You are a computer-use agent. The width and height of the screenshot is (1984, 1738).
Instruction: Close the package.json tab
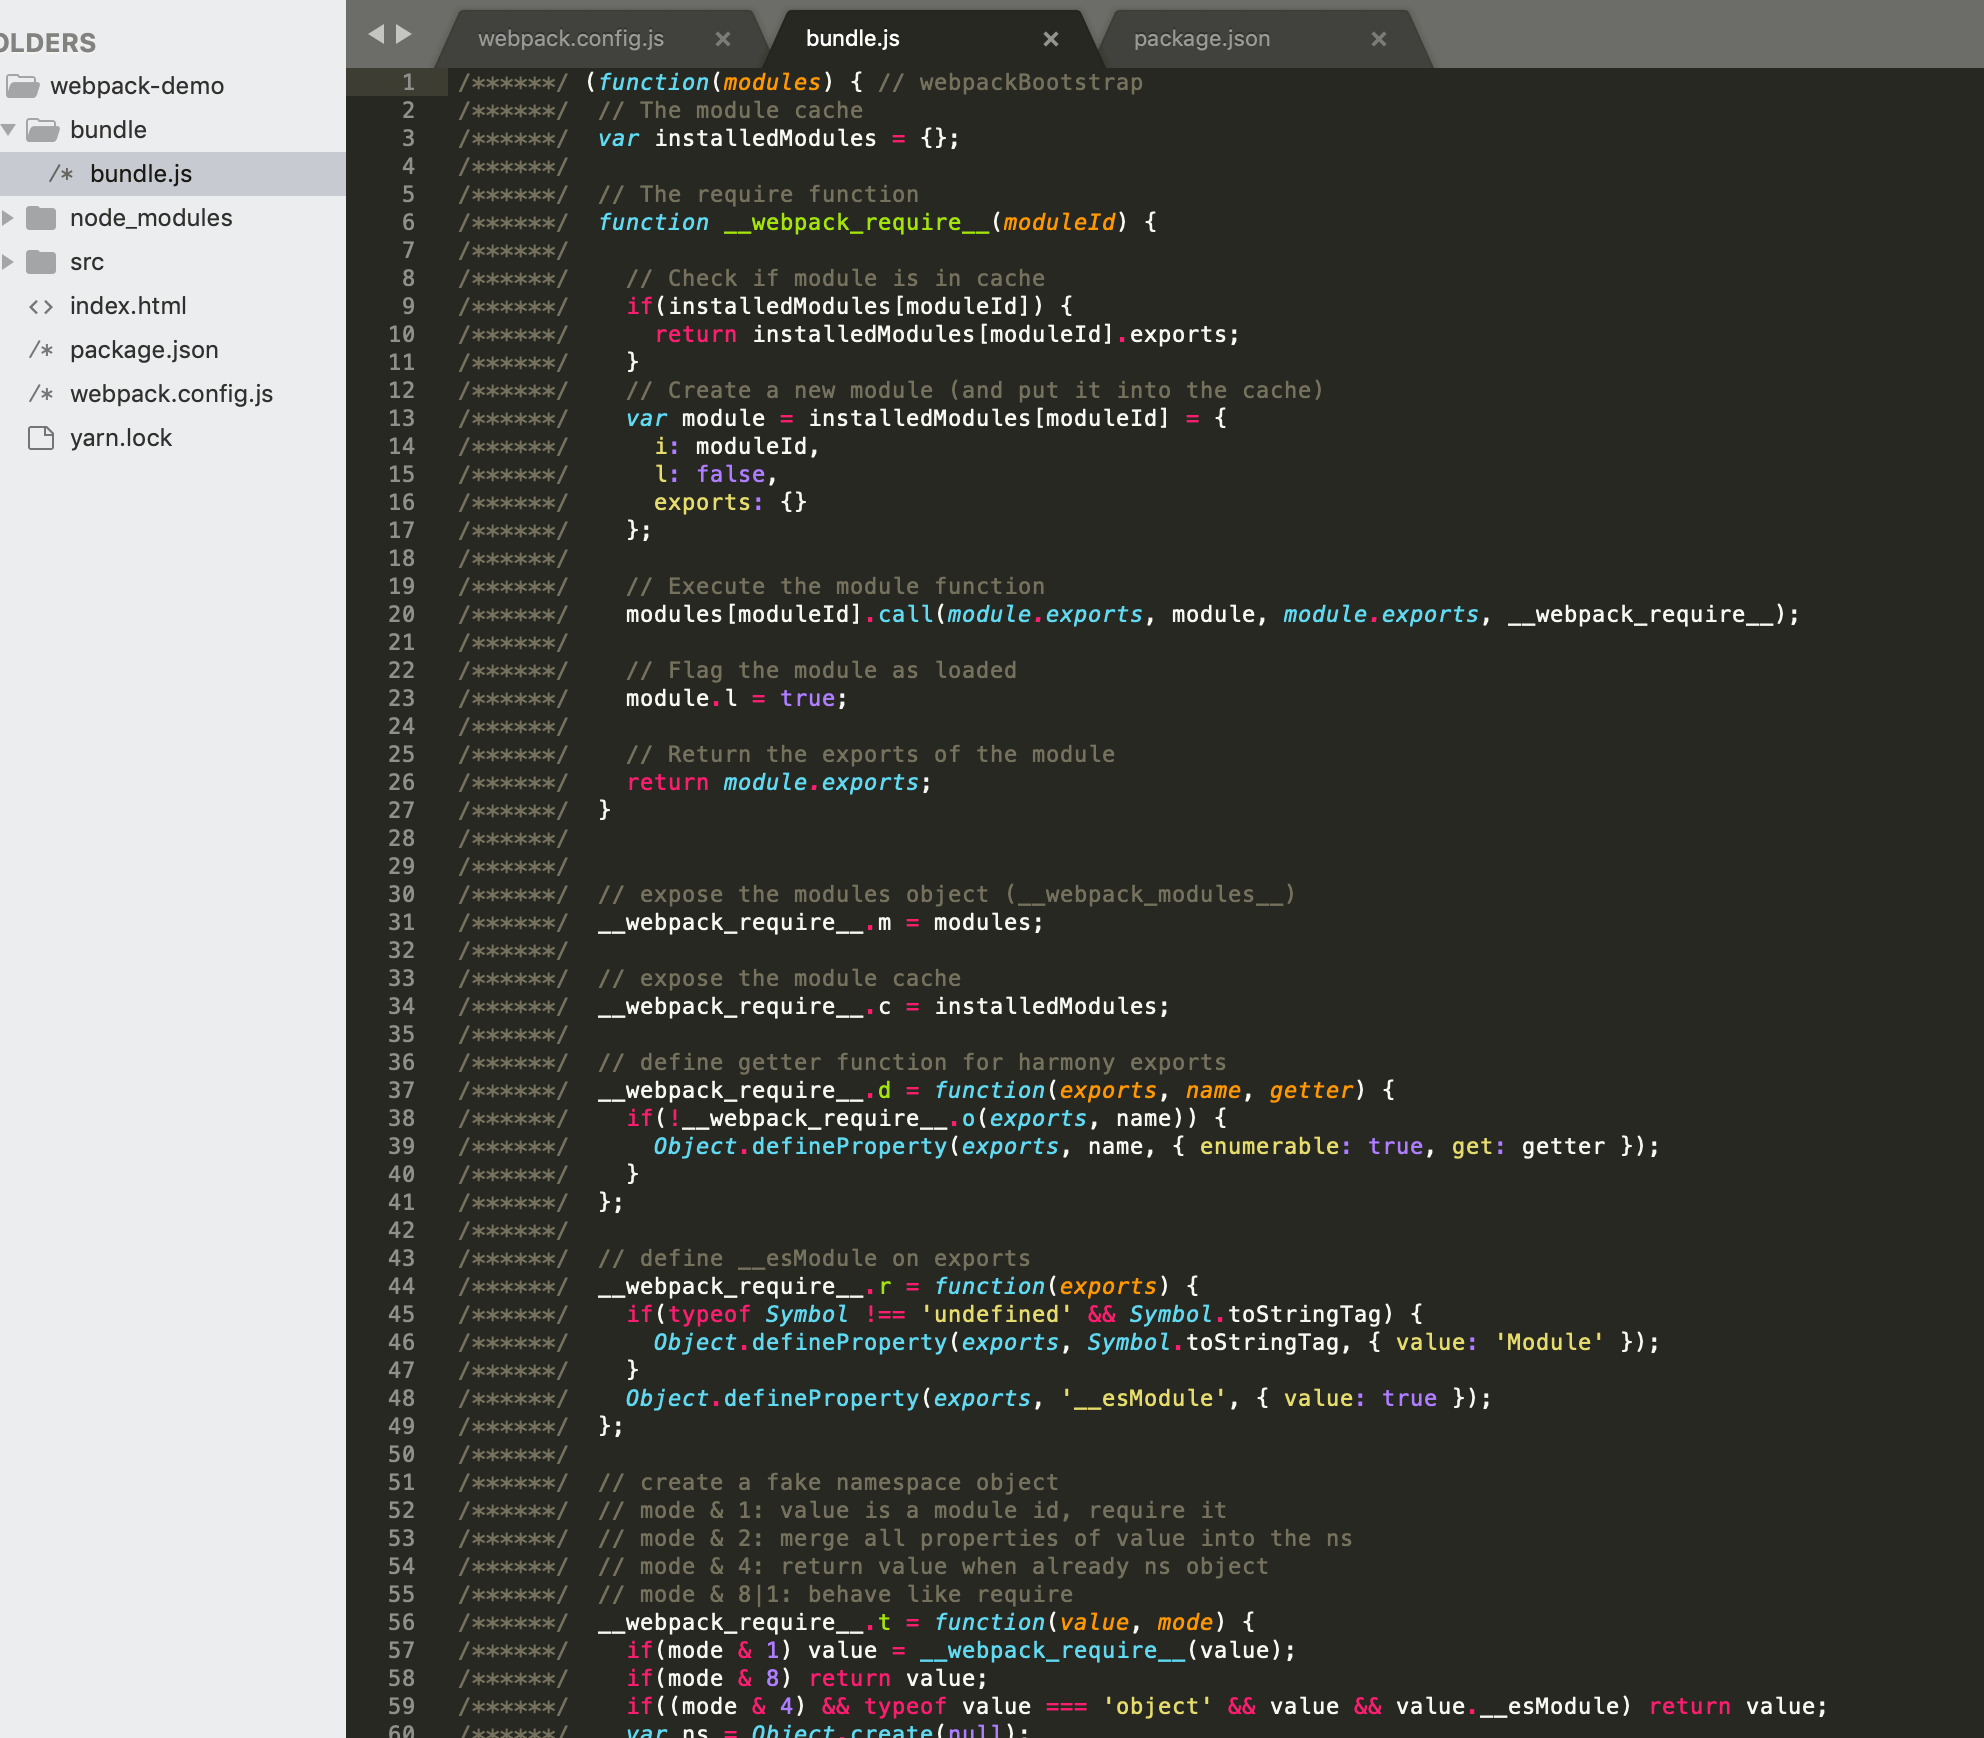point(1379,39)
